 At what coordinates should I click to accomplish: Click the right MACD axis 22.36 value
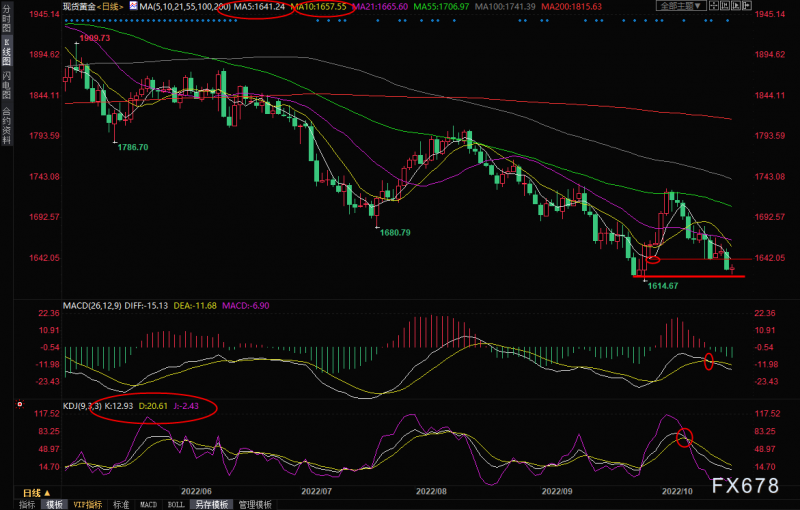[764, 313]
